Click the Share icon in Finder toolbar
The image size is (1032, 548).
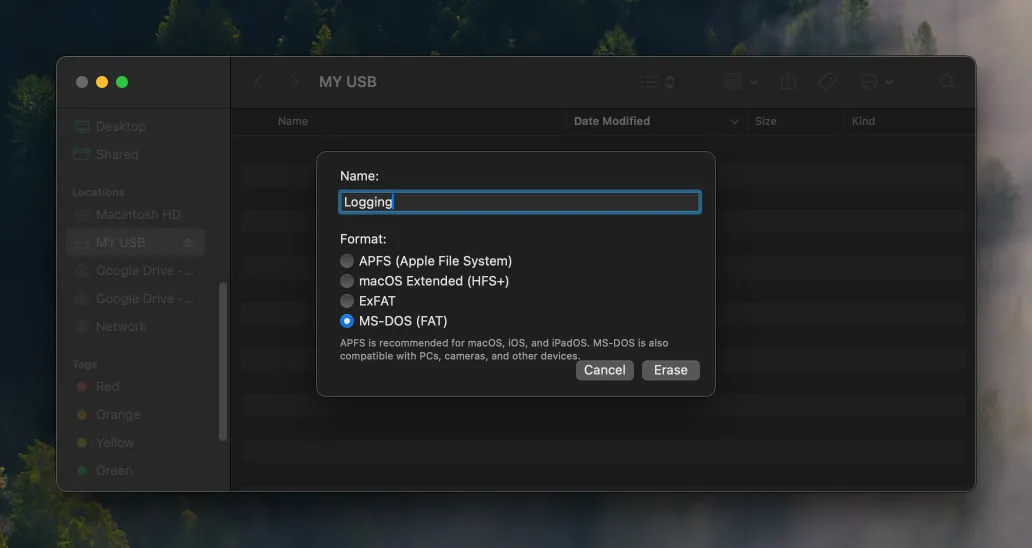[x=788, y=82]
